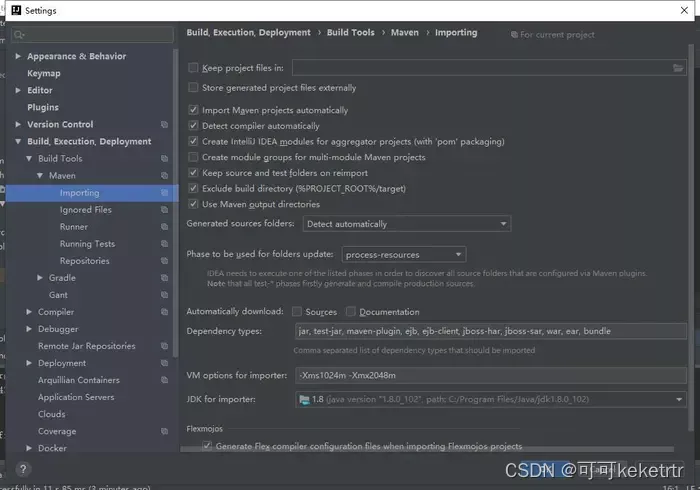
Task: Toggle Keep source and test folders on reimport
Action: point(193,172)
